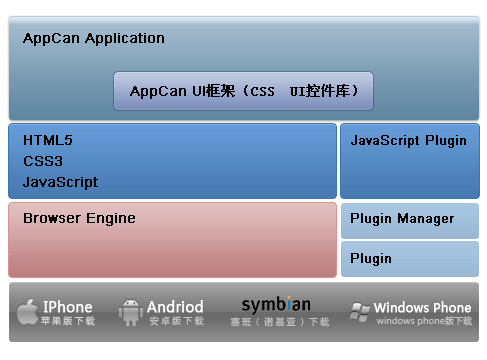Click the JavaScript label in blue block
Viewport: 487px width, 360px height.
click(60, 182)
